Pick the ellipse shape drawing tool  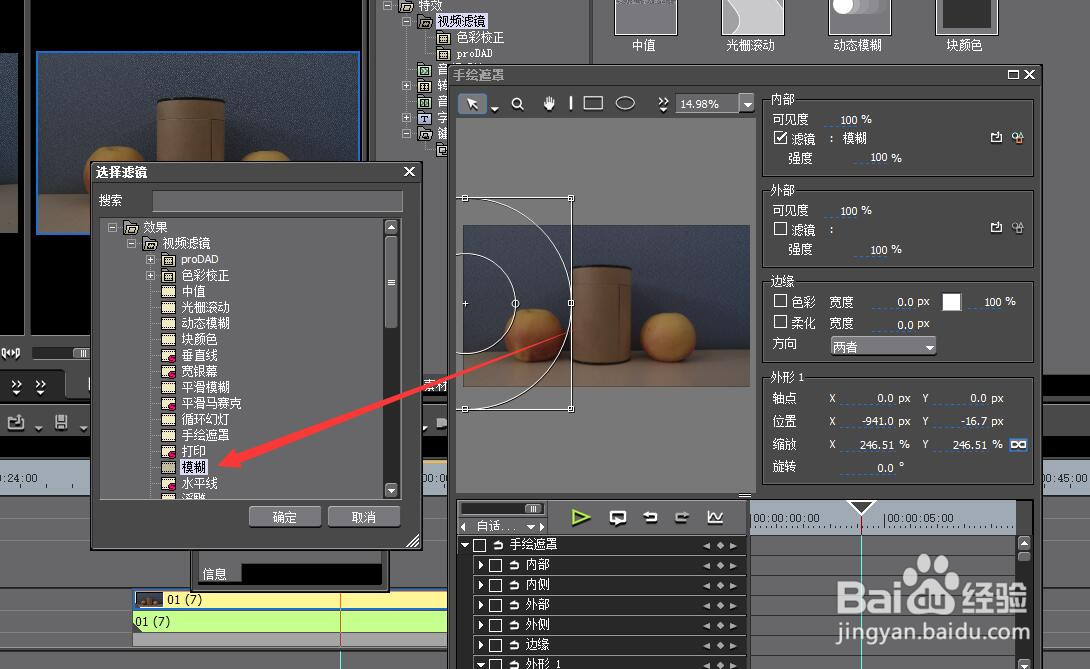pos(625,103)
